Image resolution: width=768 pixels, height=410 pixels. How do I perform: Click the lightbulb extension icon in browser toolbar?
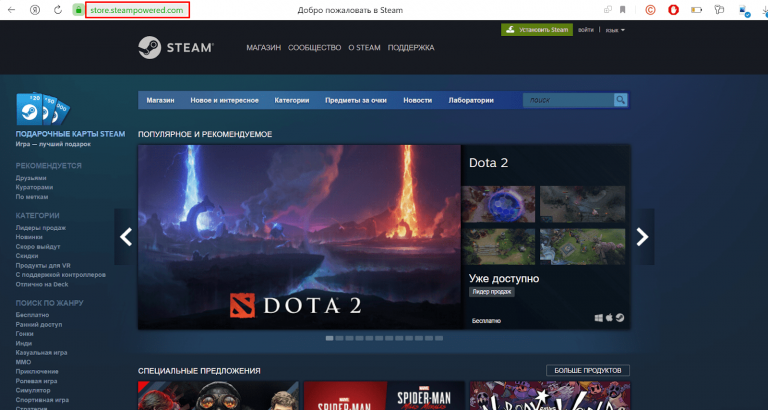coord(719,10)
